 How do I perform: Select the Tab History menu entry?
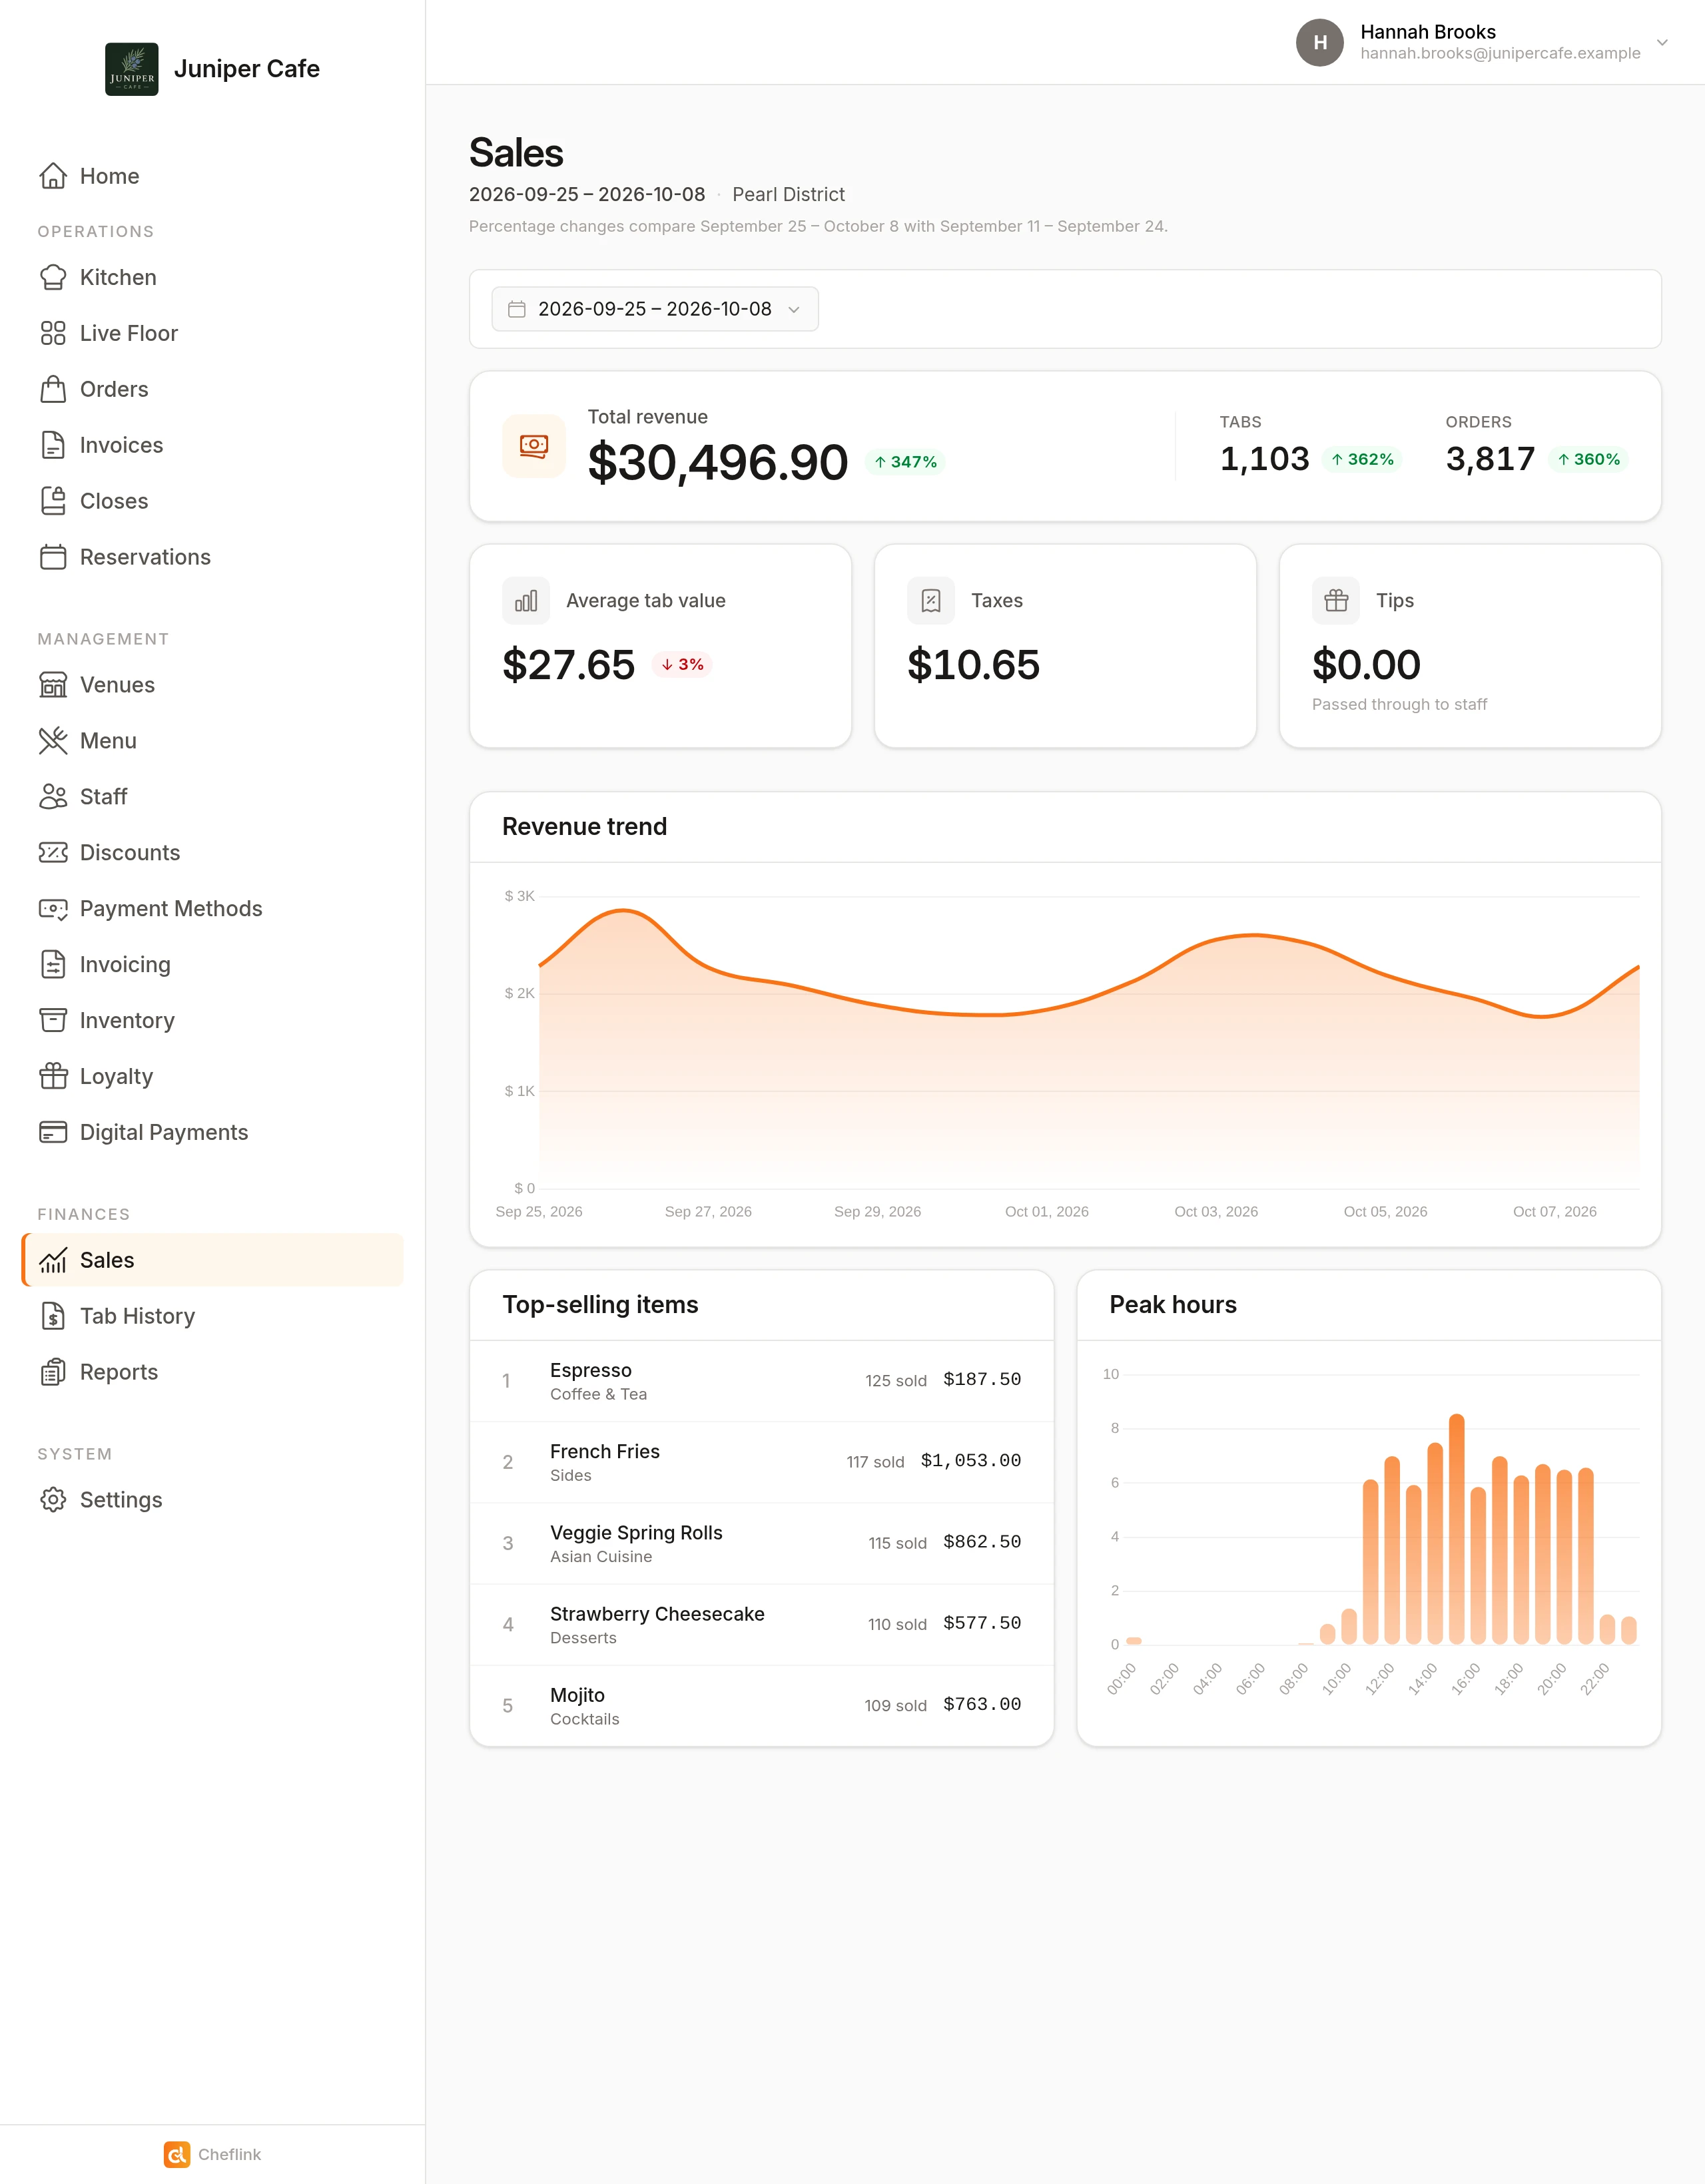click(x=212, y=1316)
